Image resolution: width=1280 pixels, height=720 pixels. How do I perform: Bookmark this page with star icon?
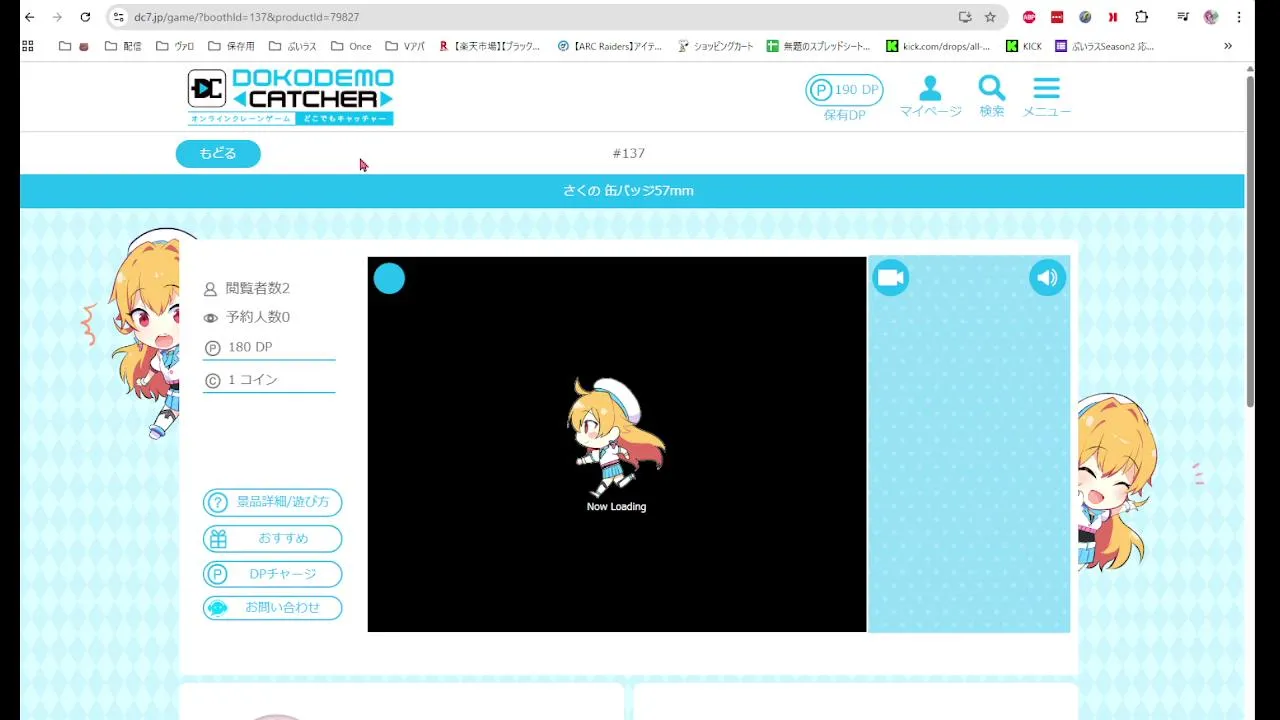click(x=990, y=17)
